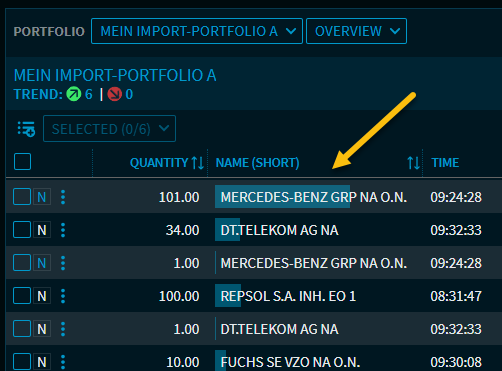Click N icon in DT.Telekom 34.00 row
Screen dimensions: 502x371
pyautogui.click(x=42, y=230)
